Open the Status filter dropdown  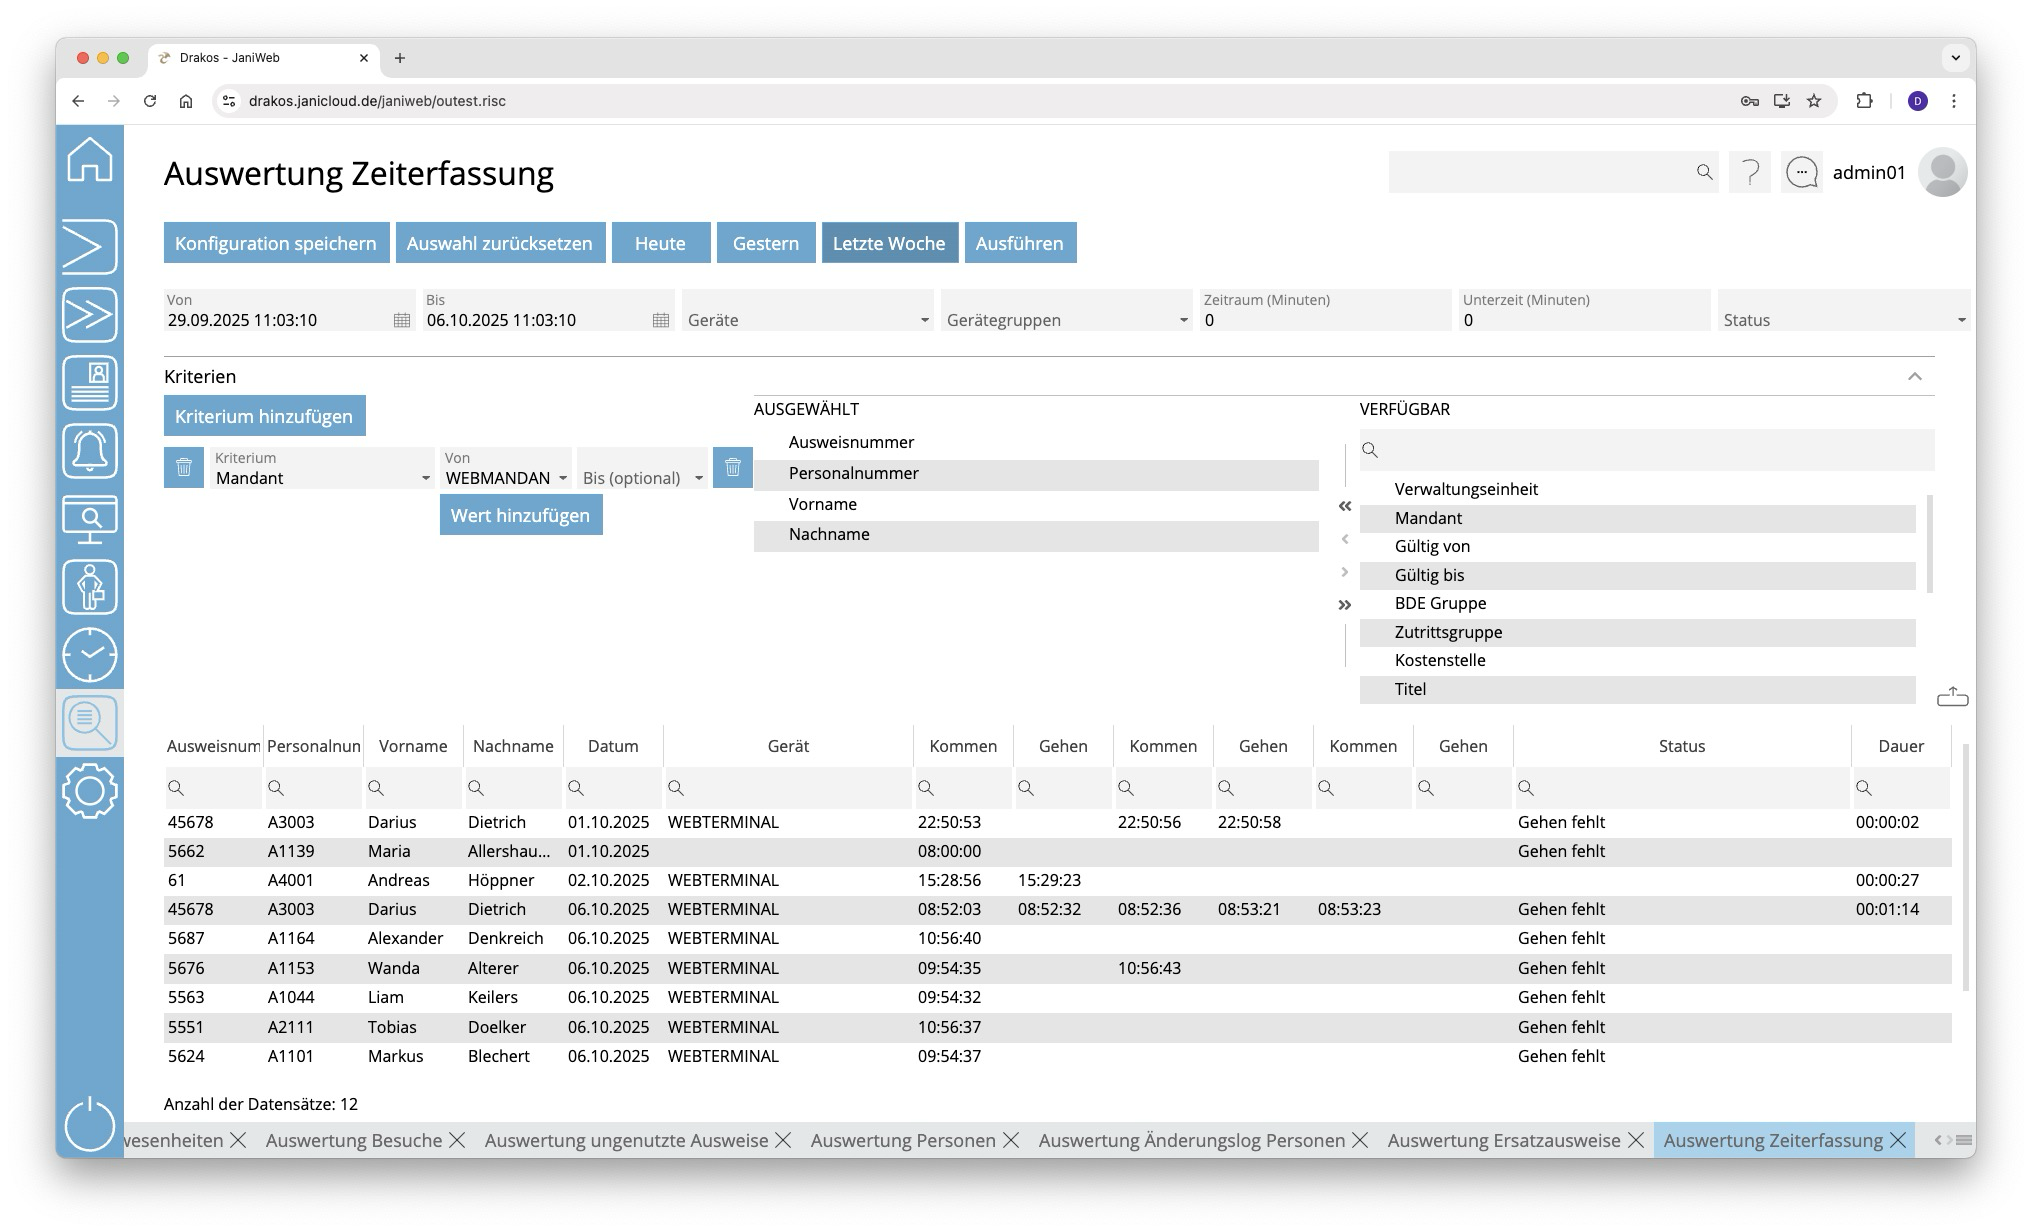click(x=1960, y=320)
